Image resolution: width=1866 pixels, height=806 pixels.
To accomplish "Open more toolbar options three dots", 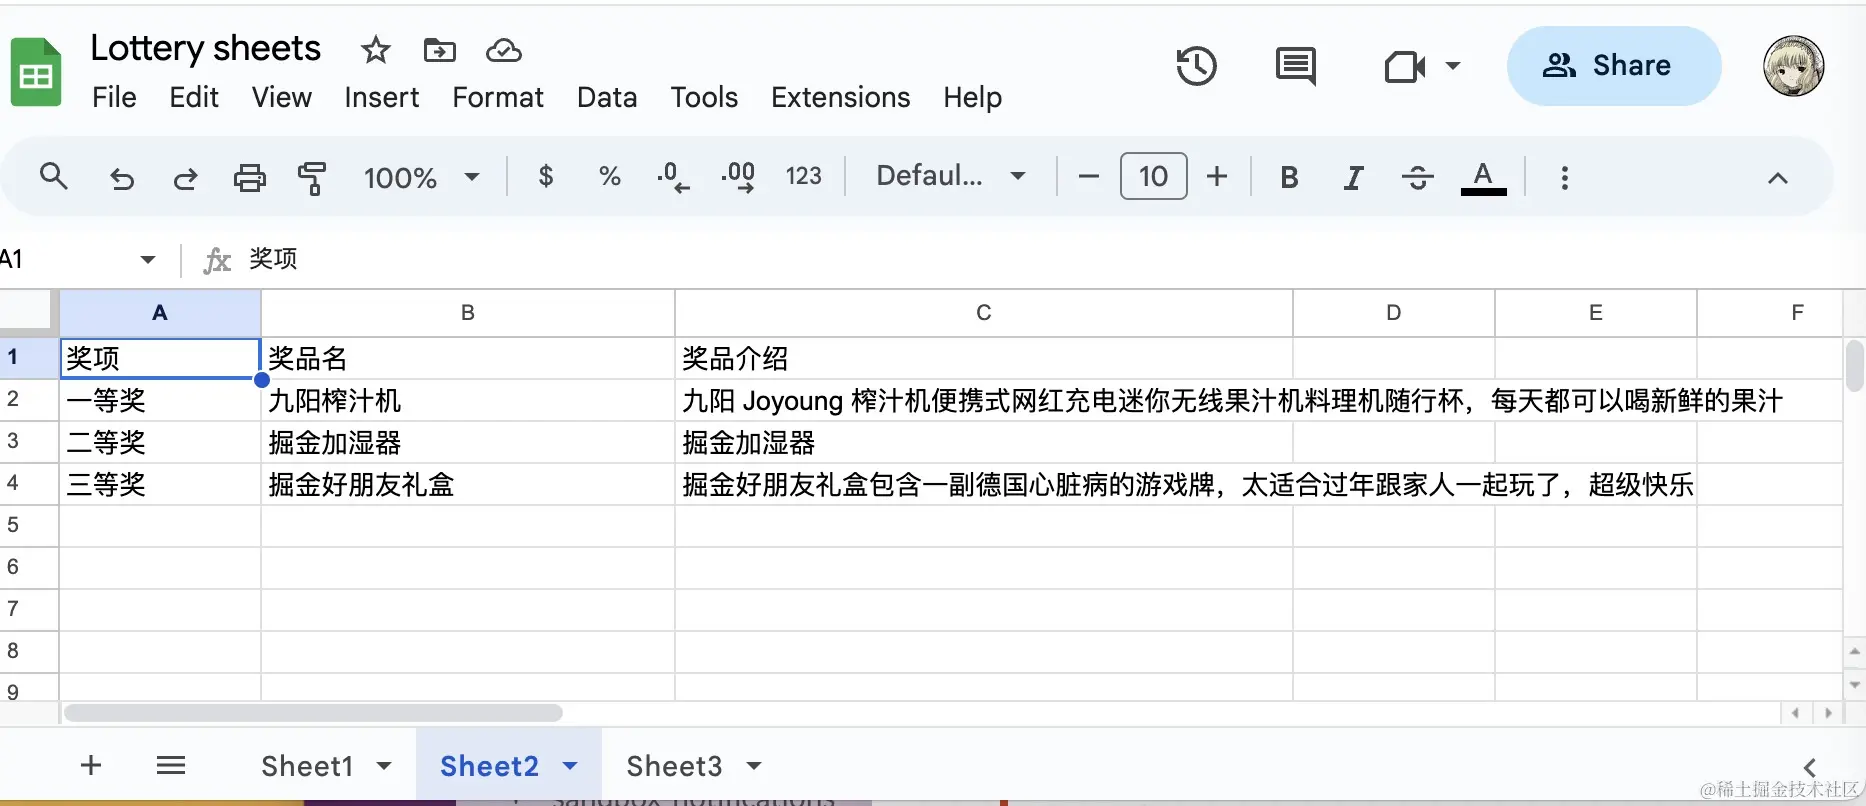I will coord(1565,177).
